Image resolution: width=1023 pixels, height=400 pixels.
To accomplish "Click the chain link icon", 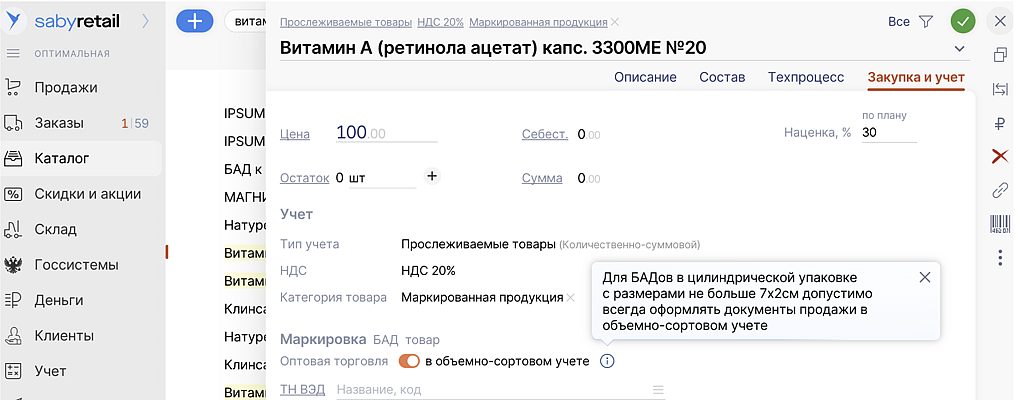I will pos(999,190).
